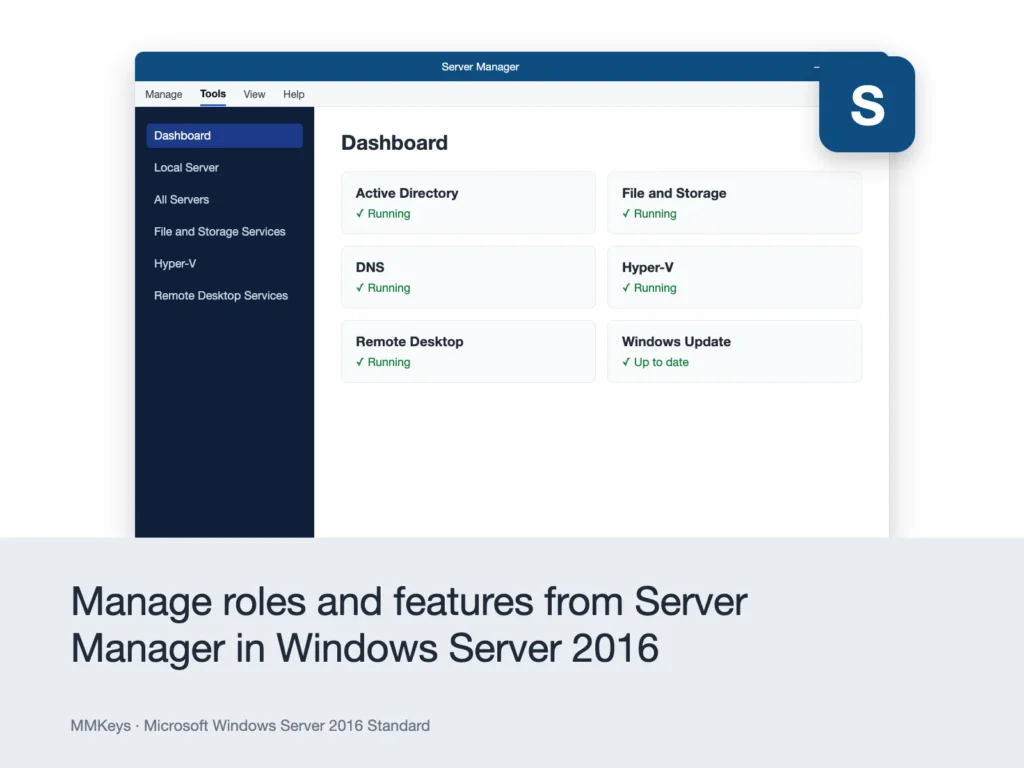Click the large S app logo

click(x=867, y=104)
